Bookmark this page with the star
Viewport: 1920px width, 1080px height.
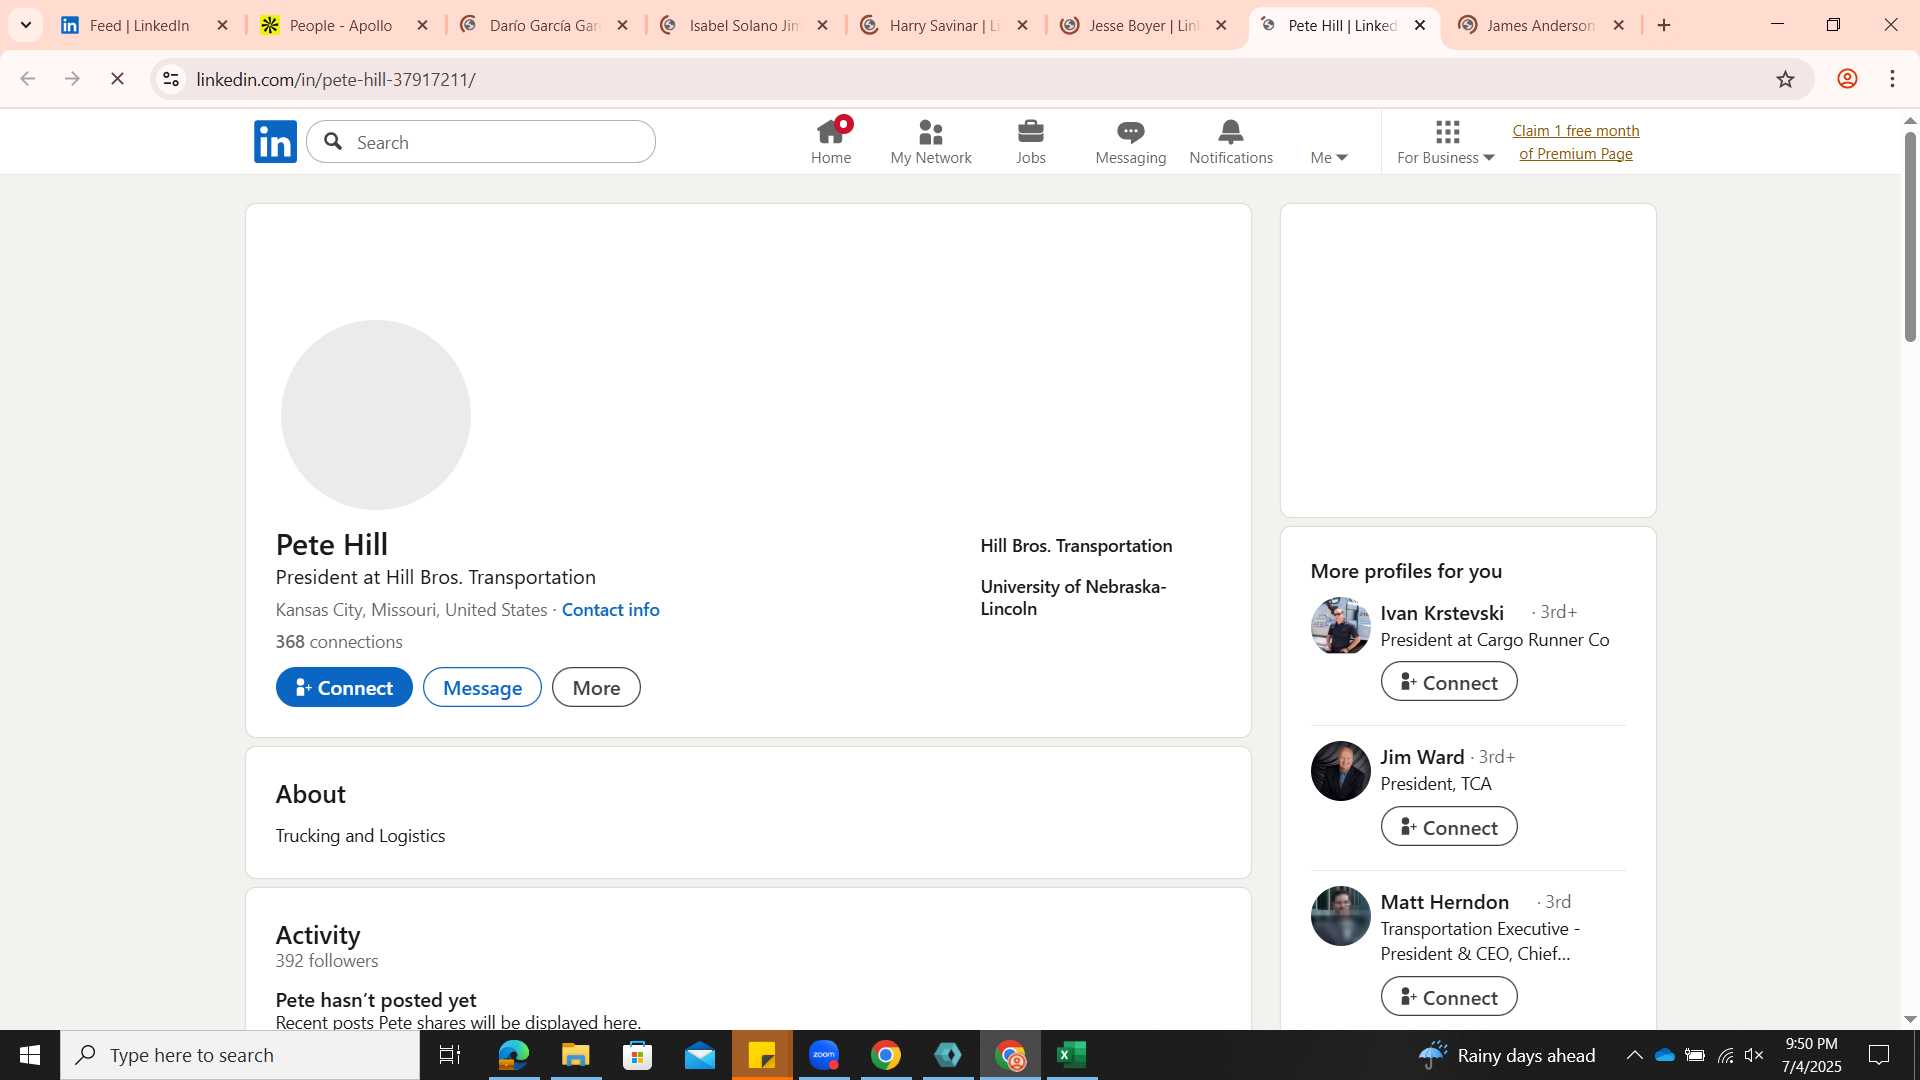(1785, 79)
